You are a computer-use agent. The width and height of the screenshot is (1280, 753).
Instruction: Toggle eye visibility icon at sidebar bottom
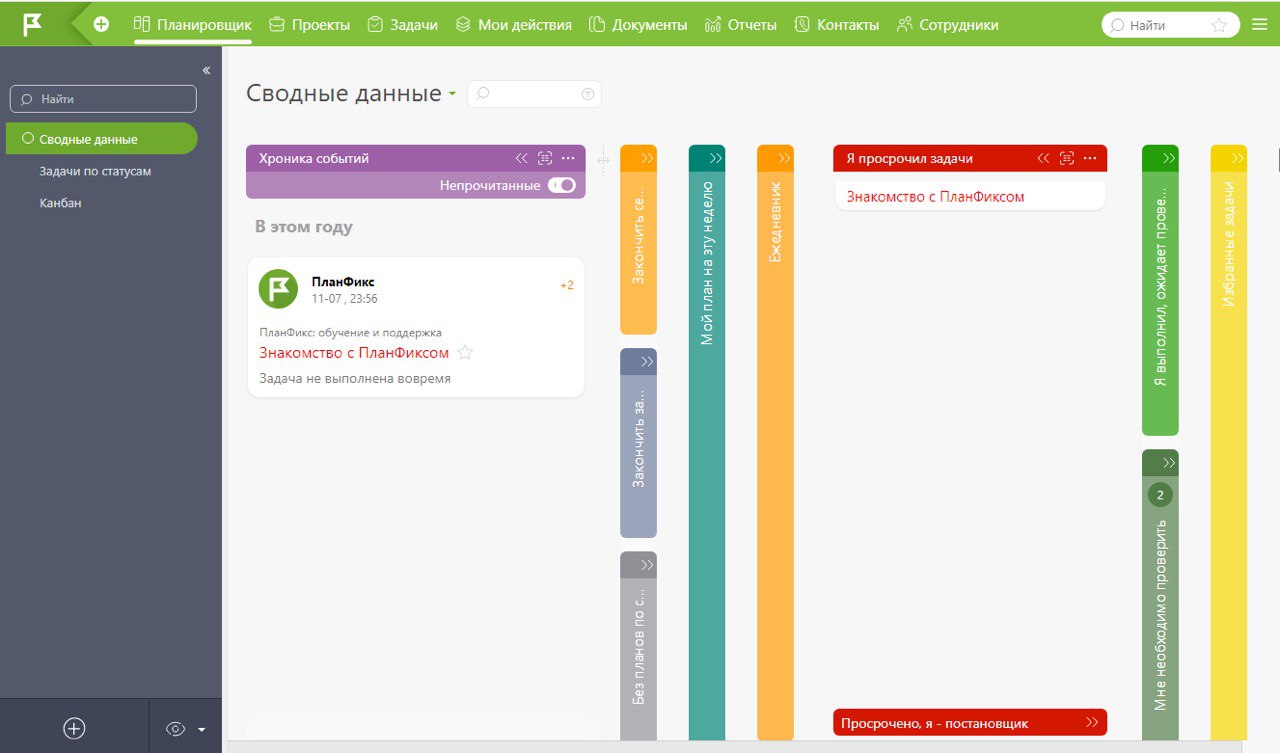point(176,729)
